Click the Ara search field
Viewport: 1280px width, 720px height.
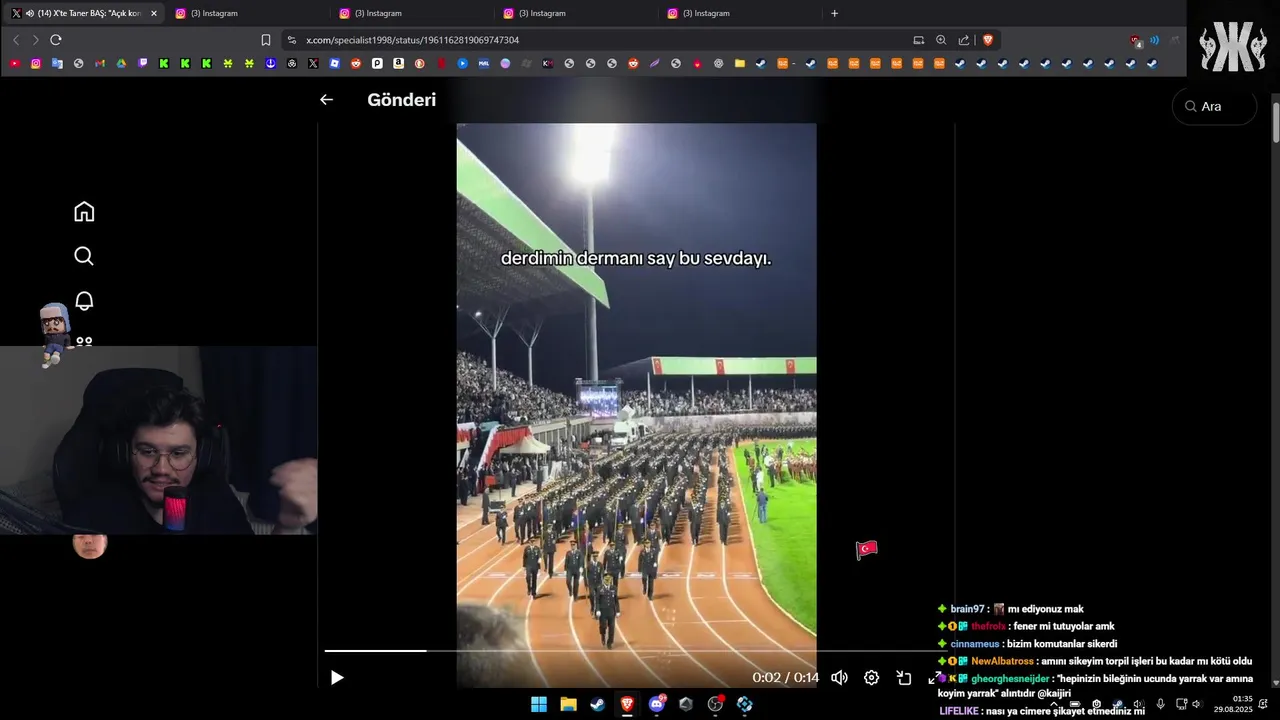tap(1214, 106)
